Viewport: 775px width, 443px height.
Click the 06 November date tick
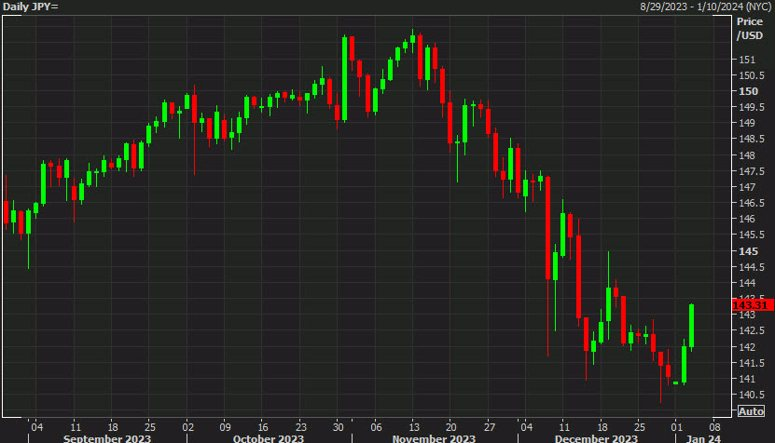click(x=376, y=427)
